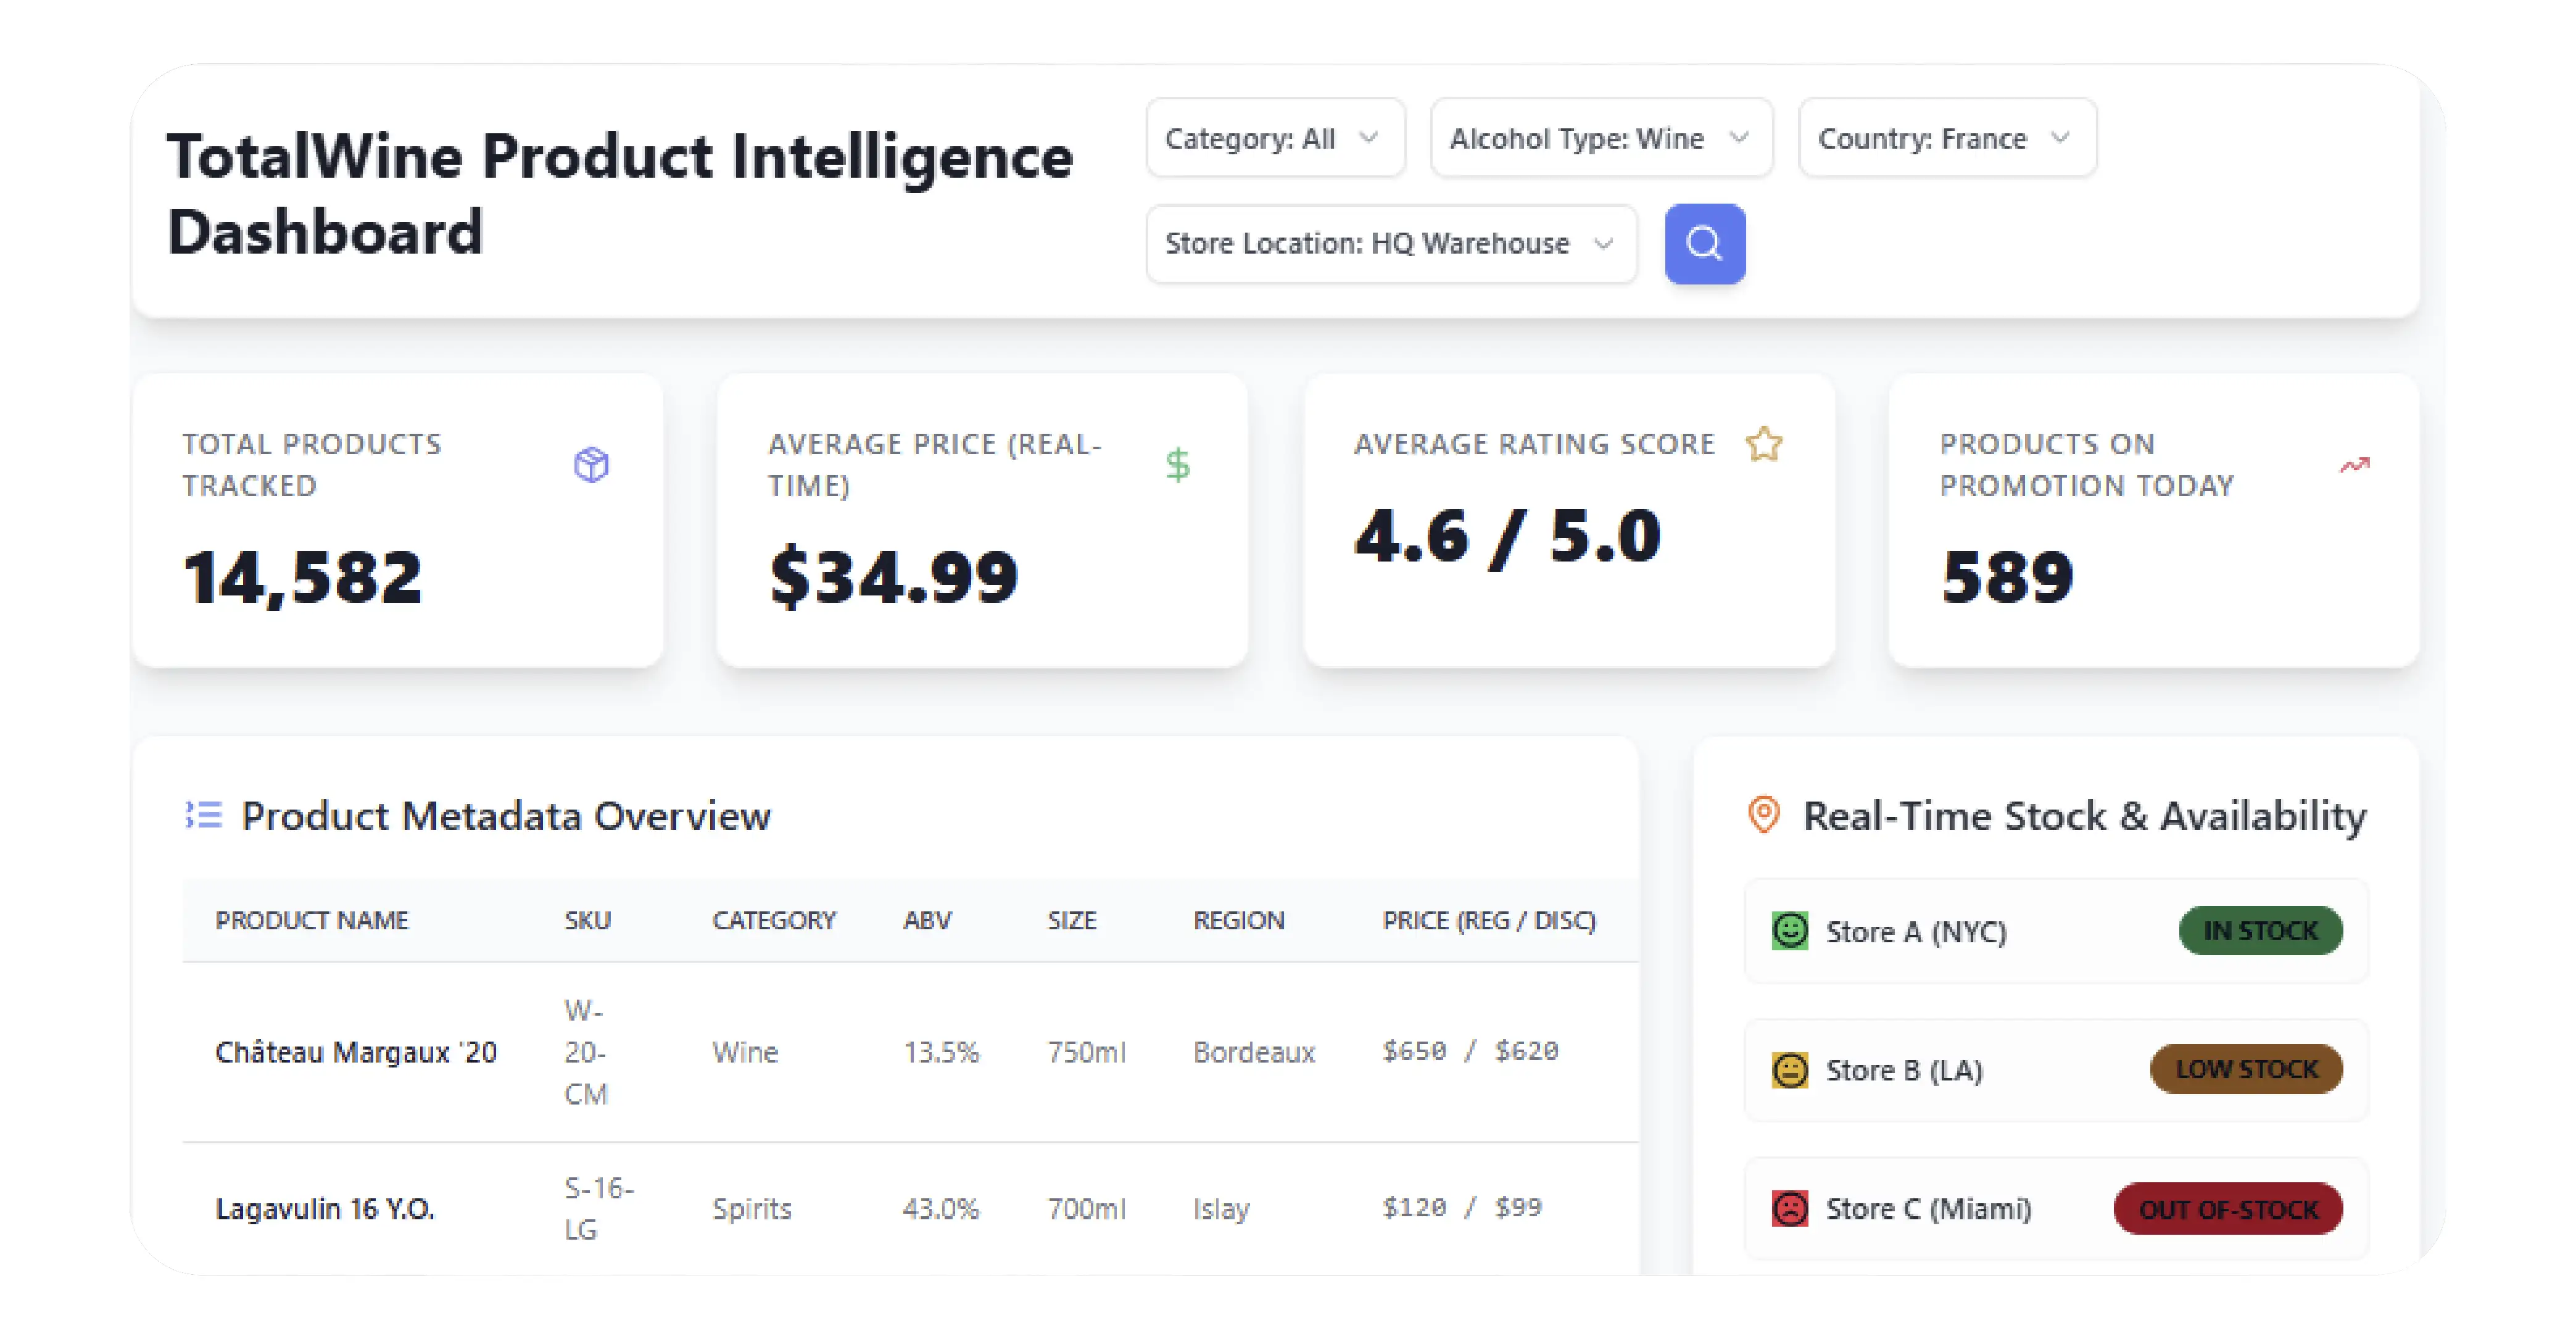Click the list icon beside Product Metadata Overview
The image size is (2576, 1339).
point(204,815)
